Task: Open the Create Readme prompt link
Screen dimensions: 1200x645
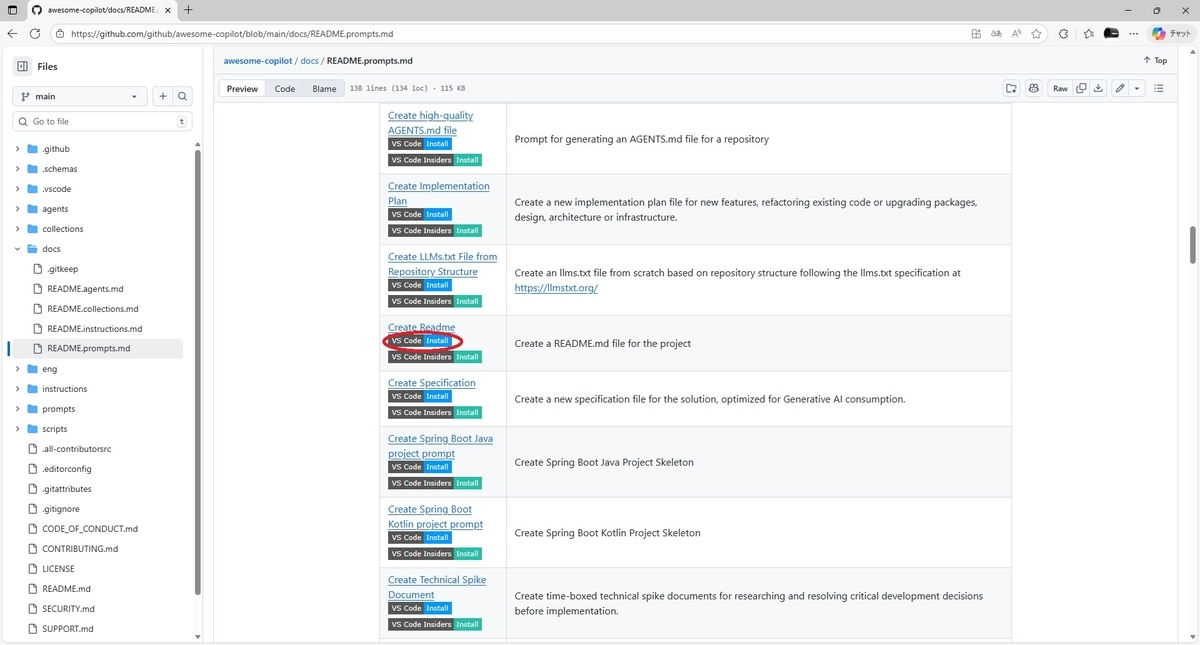Action: click(421, 327)
